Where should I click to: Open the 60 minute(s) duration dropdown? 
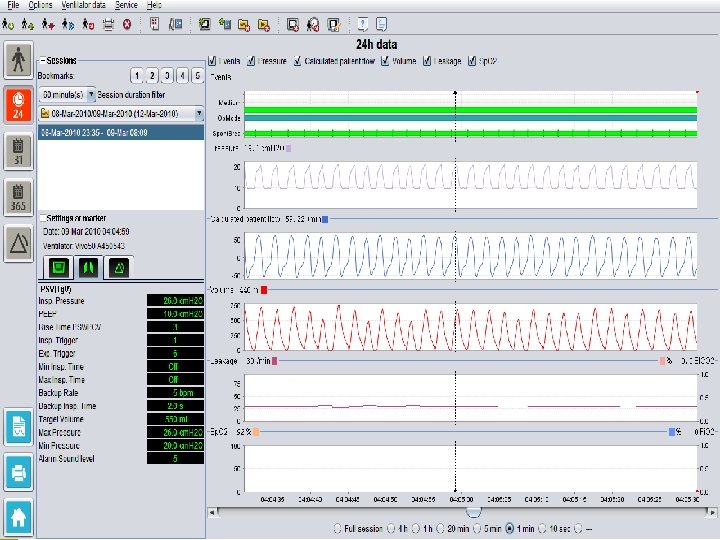click(91, 94)
